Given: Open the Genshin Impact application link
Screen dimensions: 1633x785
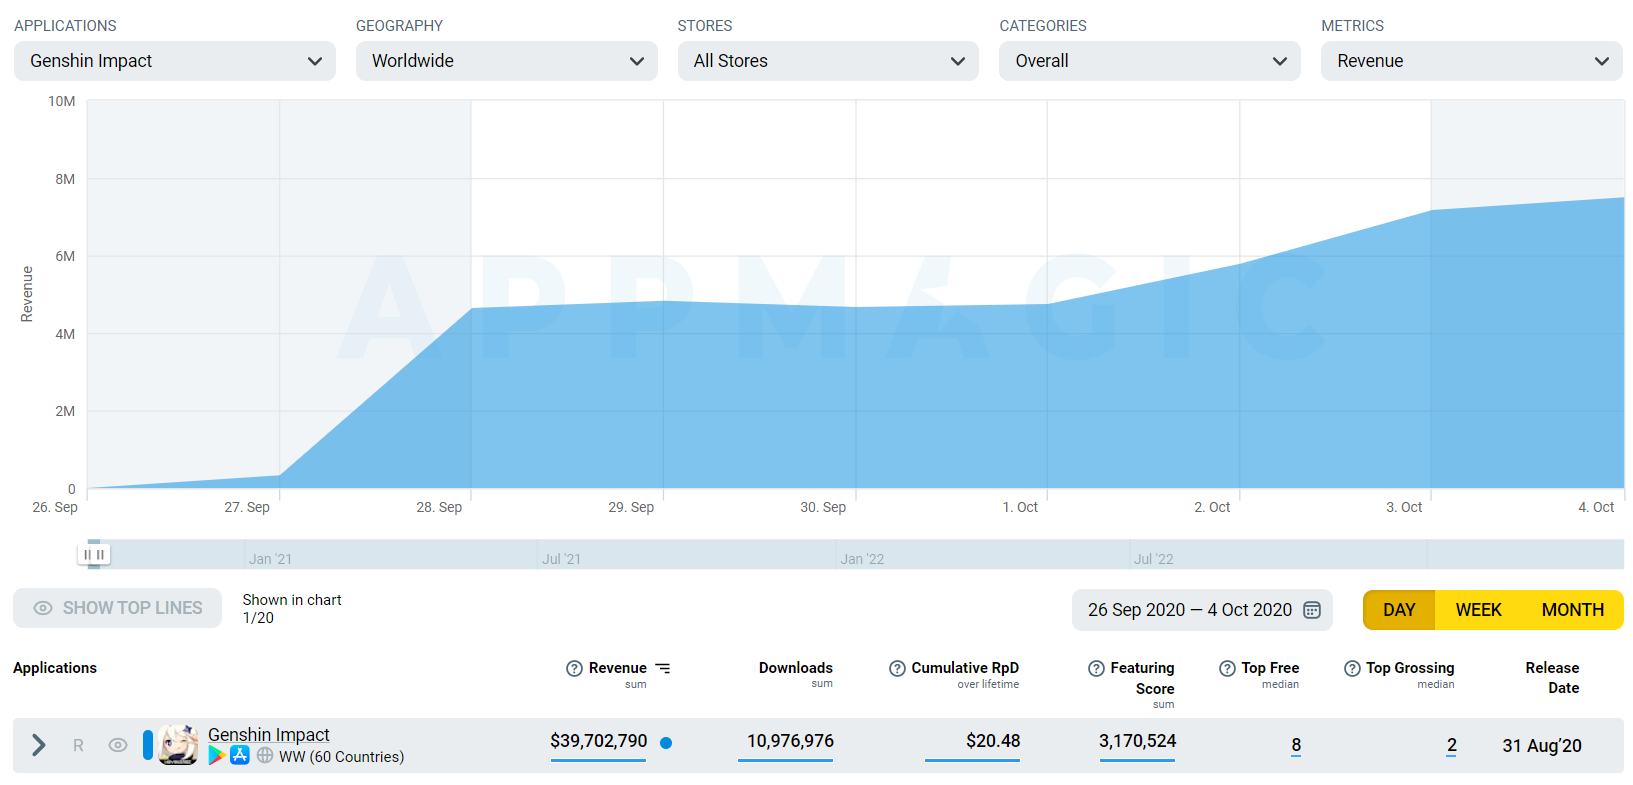Looking at the screenshot, I should 268,734.
